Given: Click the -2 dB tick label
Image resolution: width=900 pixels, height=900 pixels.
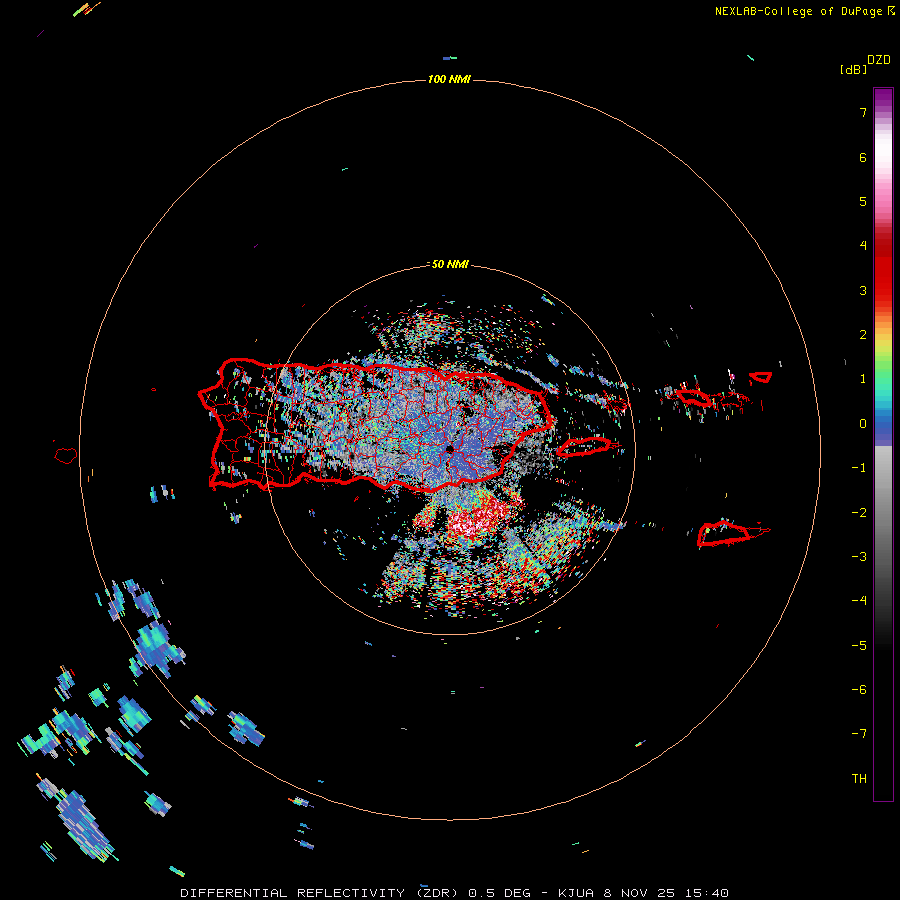Looking at the screenshot, I should (x=859, y=513).
